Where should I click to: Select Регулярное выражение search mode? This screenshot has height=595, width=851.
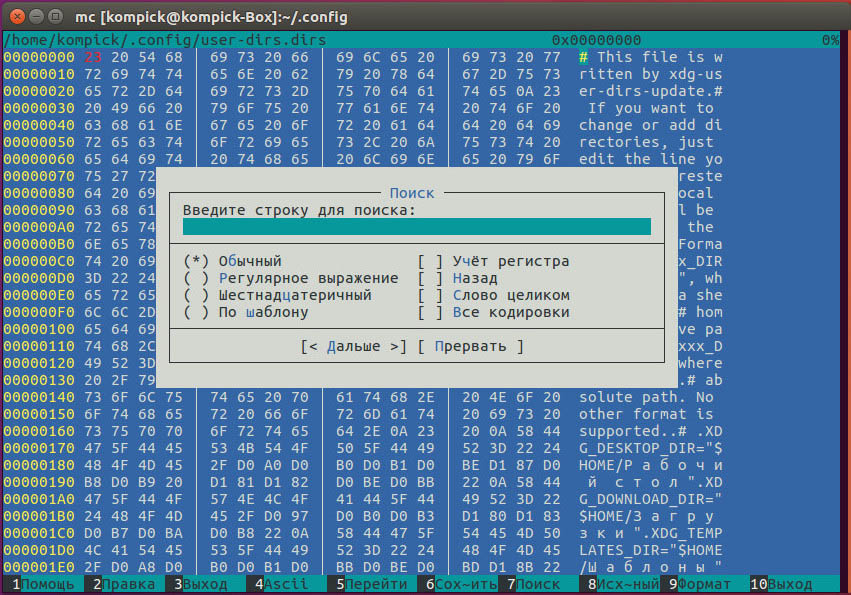(291, 278)
